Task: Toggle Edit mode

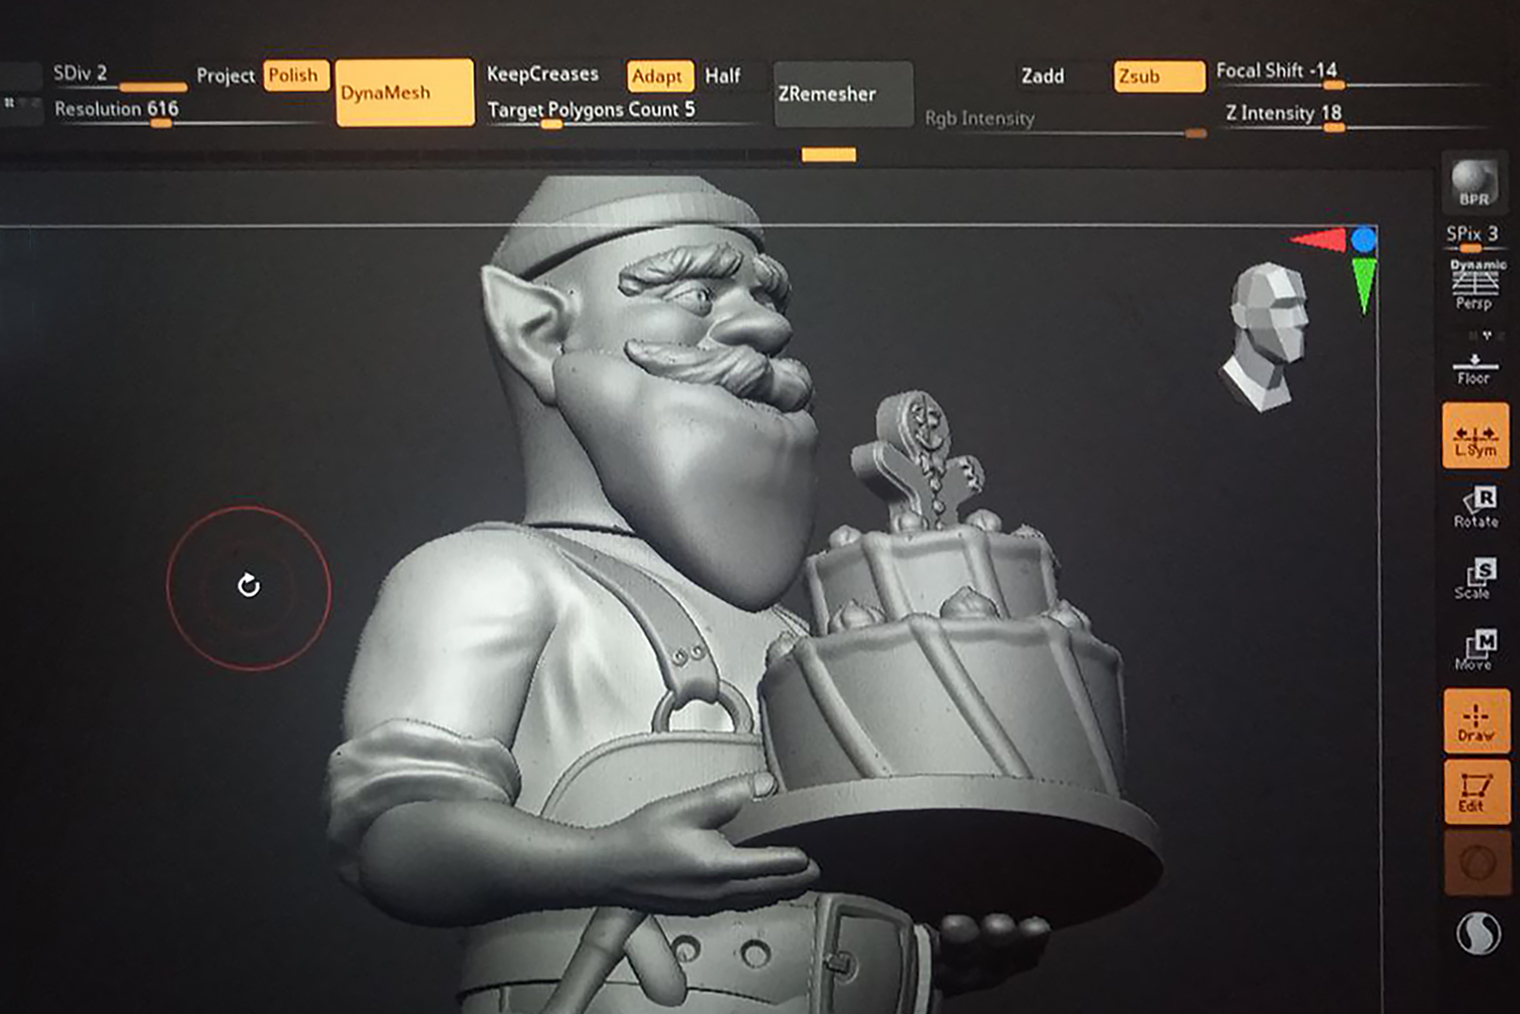Action: point(1476,791)
